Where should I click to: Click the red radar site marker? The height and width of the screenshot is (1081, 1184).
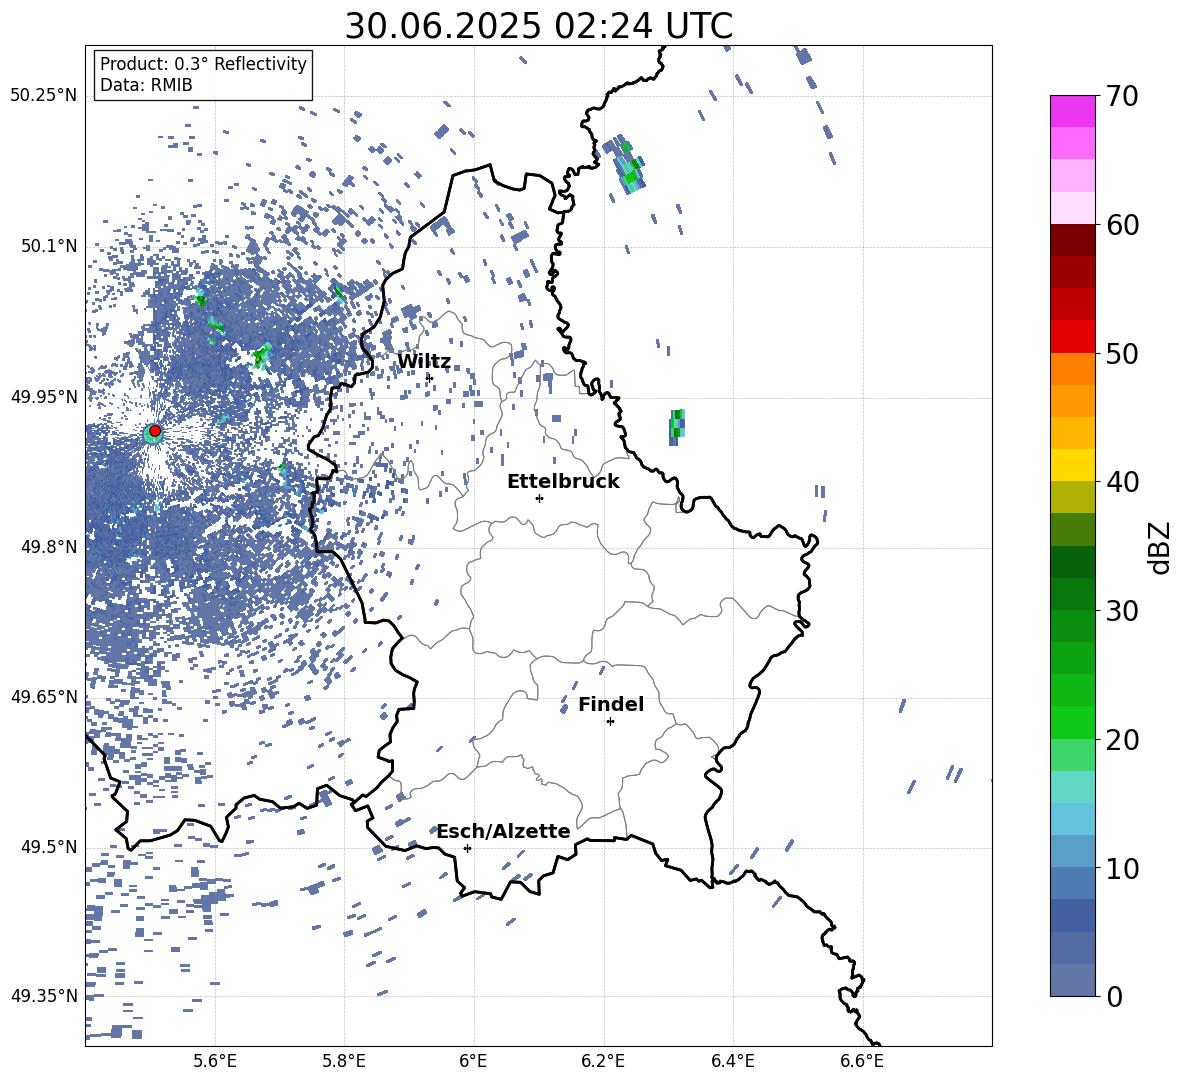pos(155,431)
